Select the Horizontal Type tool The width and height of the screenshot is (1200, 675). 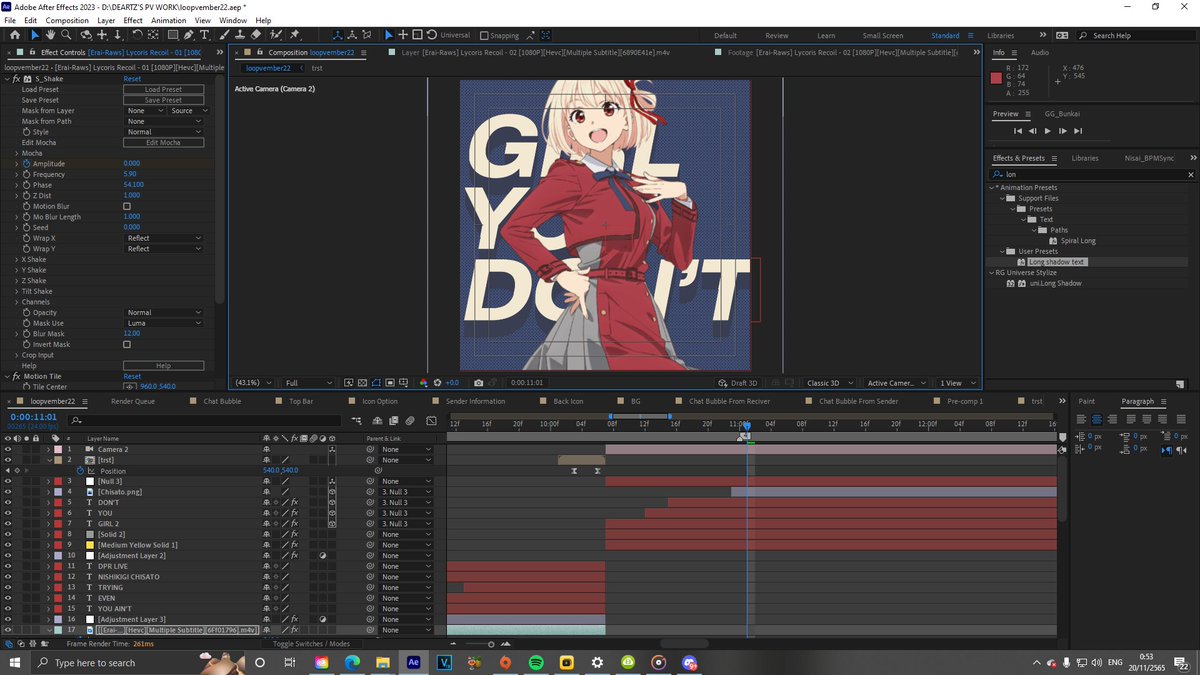tap(206, 35)
